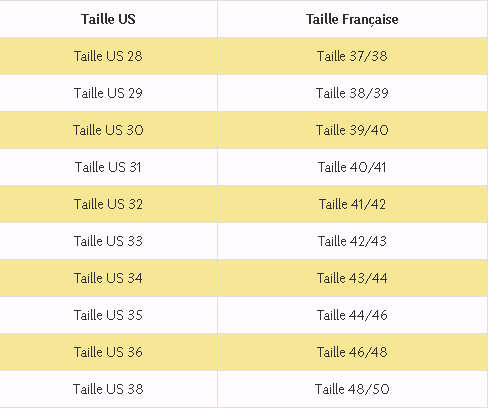Select the Taille US 34 cell
488x408 pixels.
coord(108,278)
